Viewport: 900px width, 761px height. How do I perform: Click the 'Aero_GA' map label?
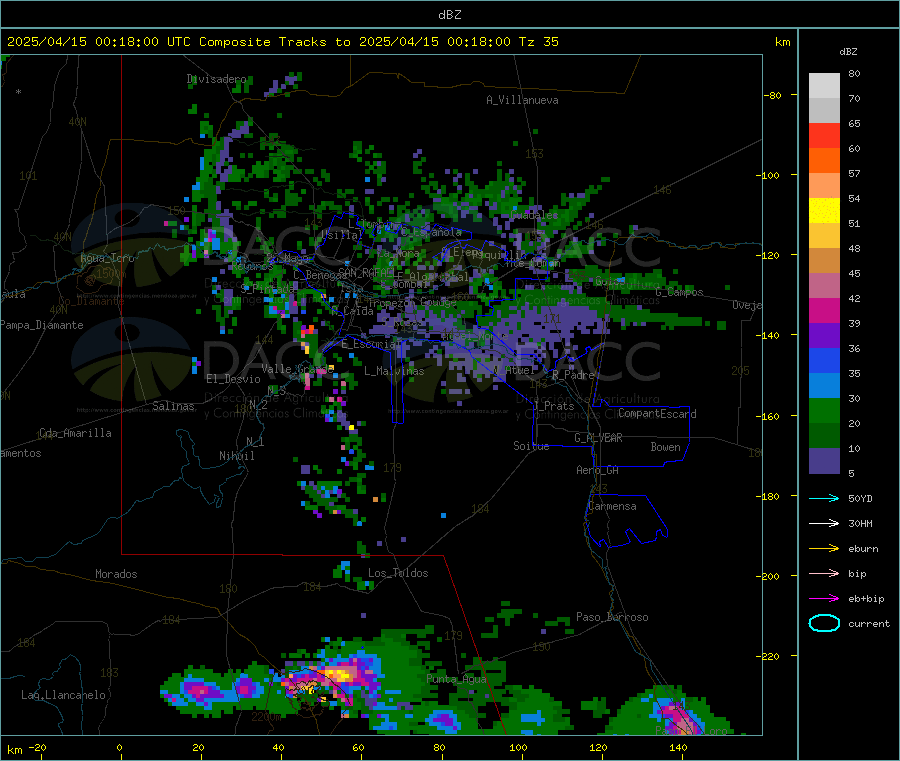pyautogui.click(x=598, y=470)
